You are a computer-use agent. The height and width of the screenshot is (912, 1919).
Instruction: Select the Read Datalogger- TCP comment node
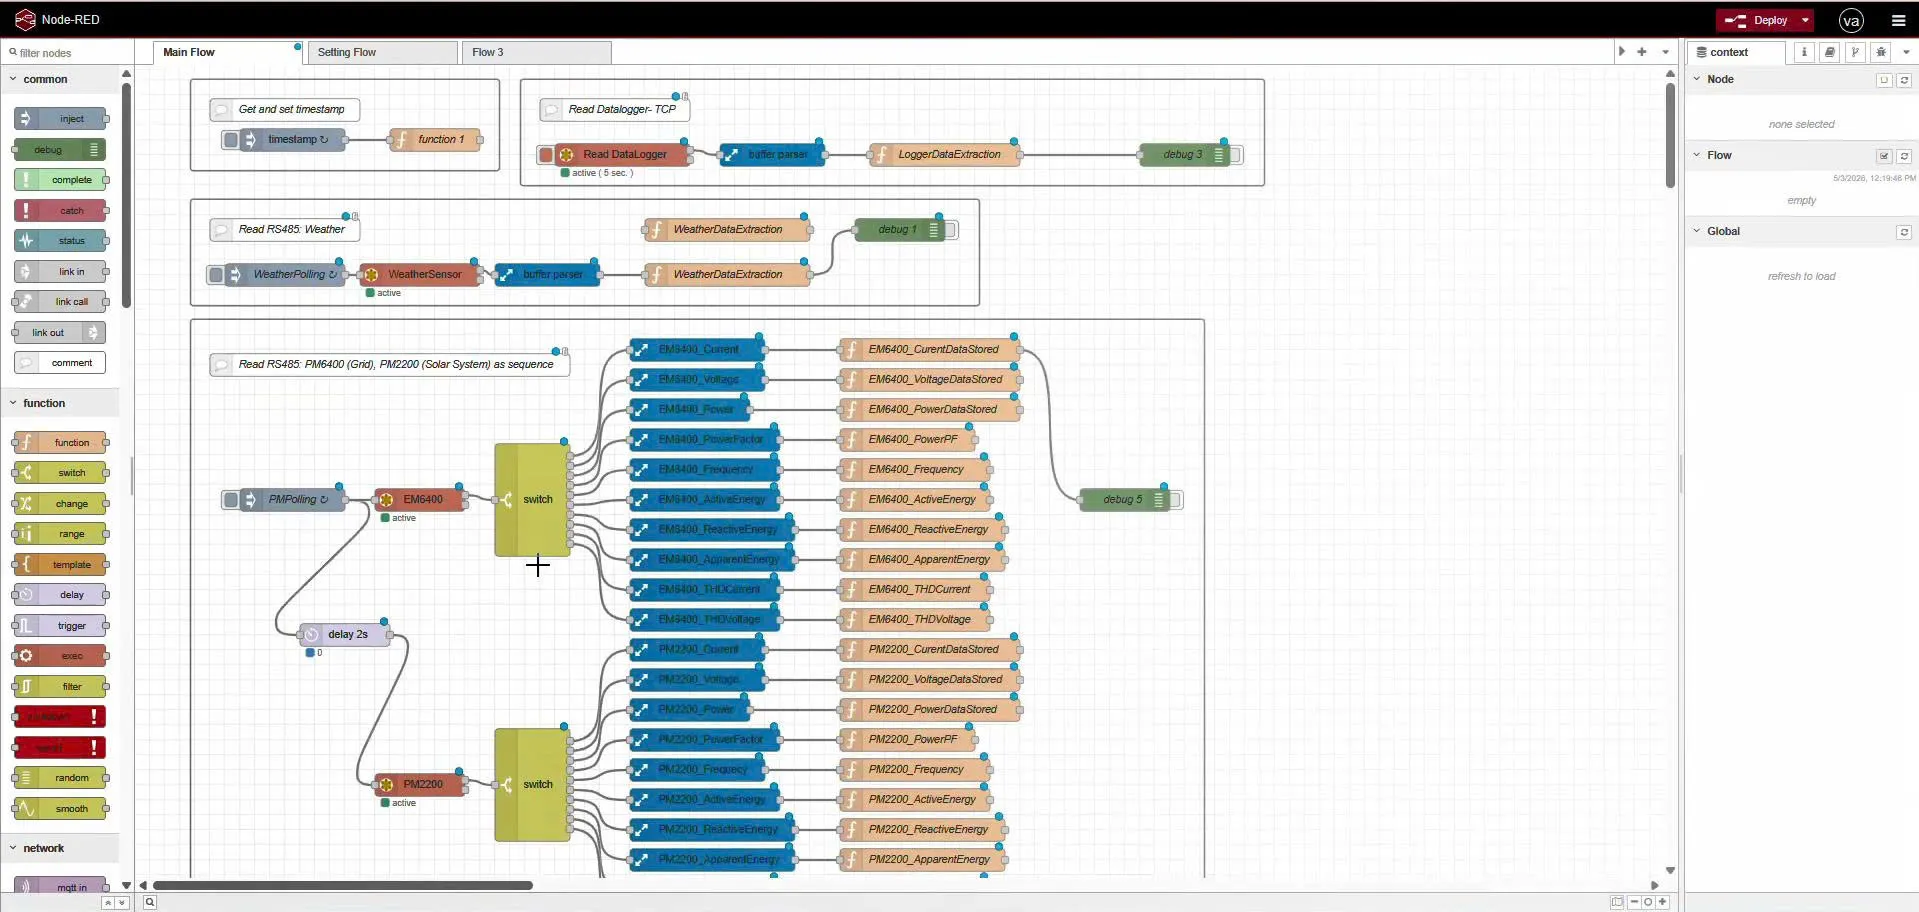pyautogui.click(x=614, y=110)
